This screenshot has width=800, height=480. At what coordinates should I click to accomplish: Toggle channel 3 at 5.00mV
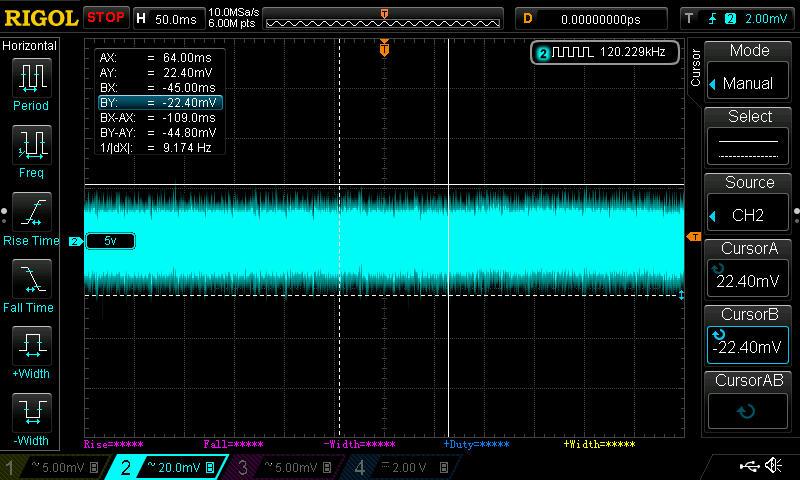tap(288, 466)
